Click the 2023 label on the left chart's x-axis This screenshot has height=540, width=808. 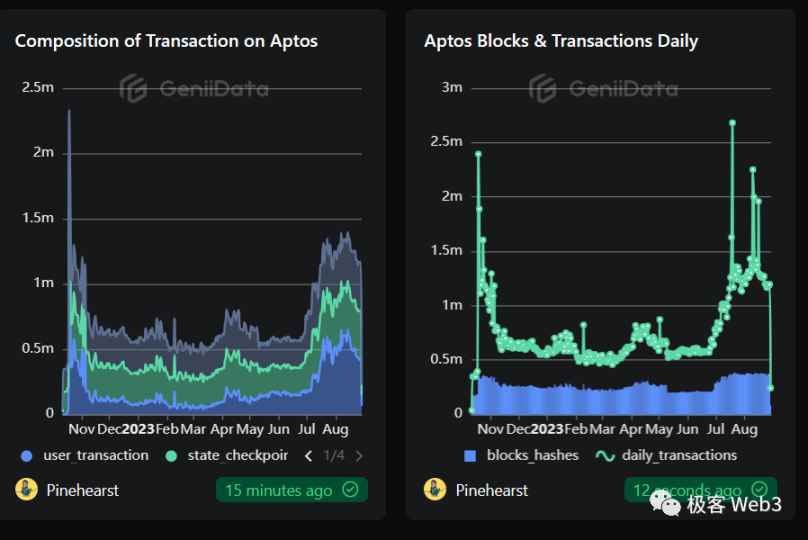coord(138,429)
